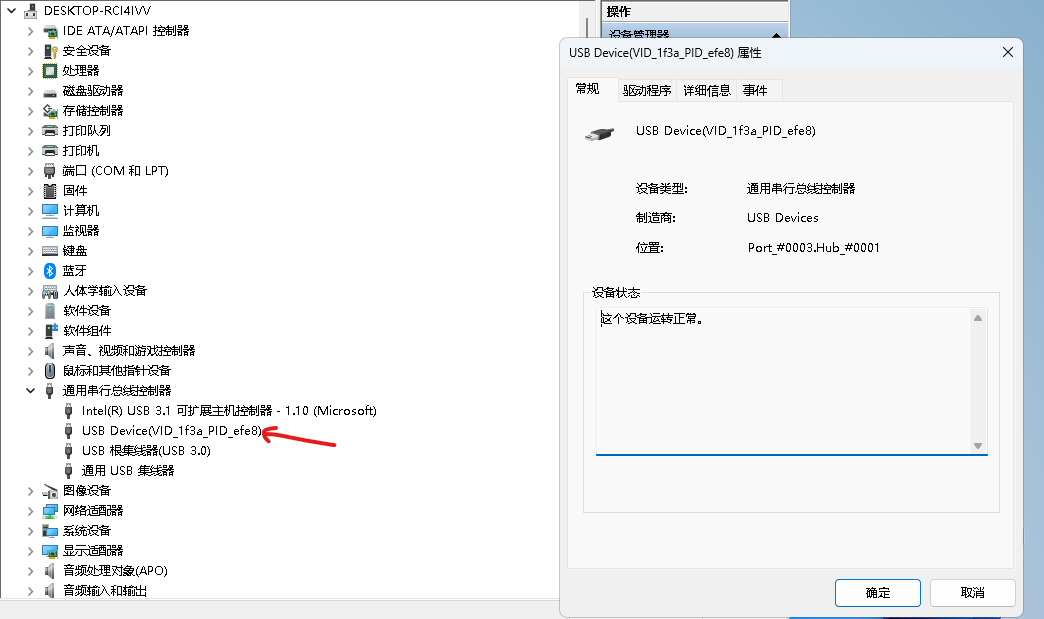Click the 网络适配器 network adapter icon
Screen dimensions: 1044x619
point(50,511)
